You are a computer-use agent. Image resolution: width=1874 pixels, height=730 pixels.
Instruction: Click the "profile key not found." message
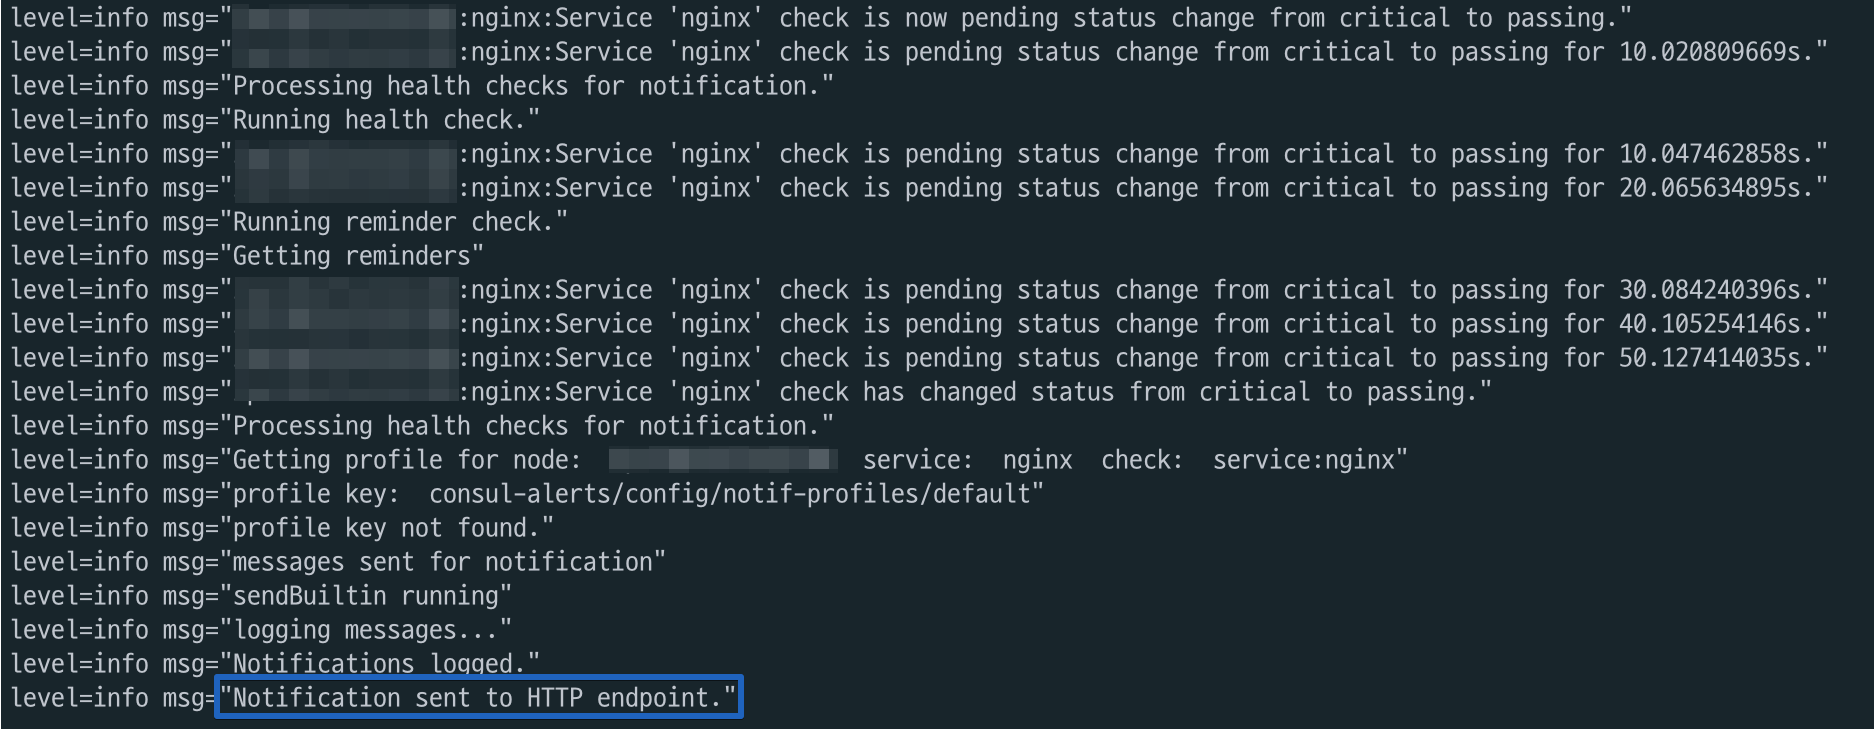click(x=392, y=528)
